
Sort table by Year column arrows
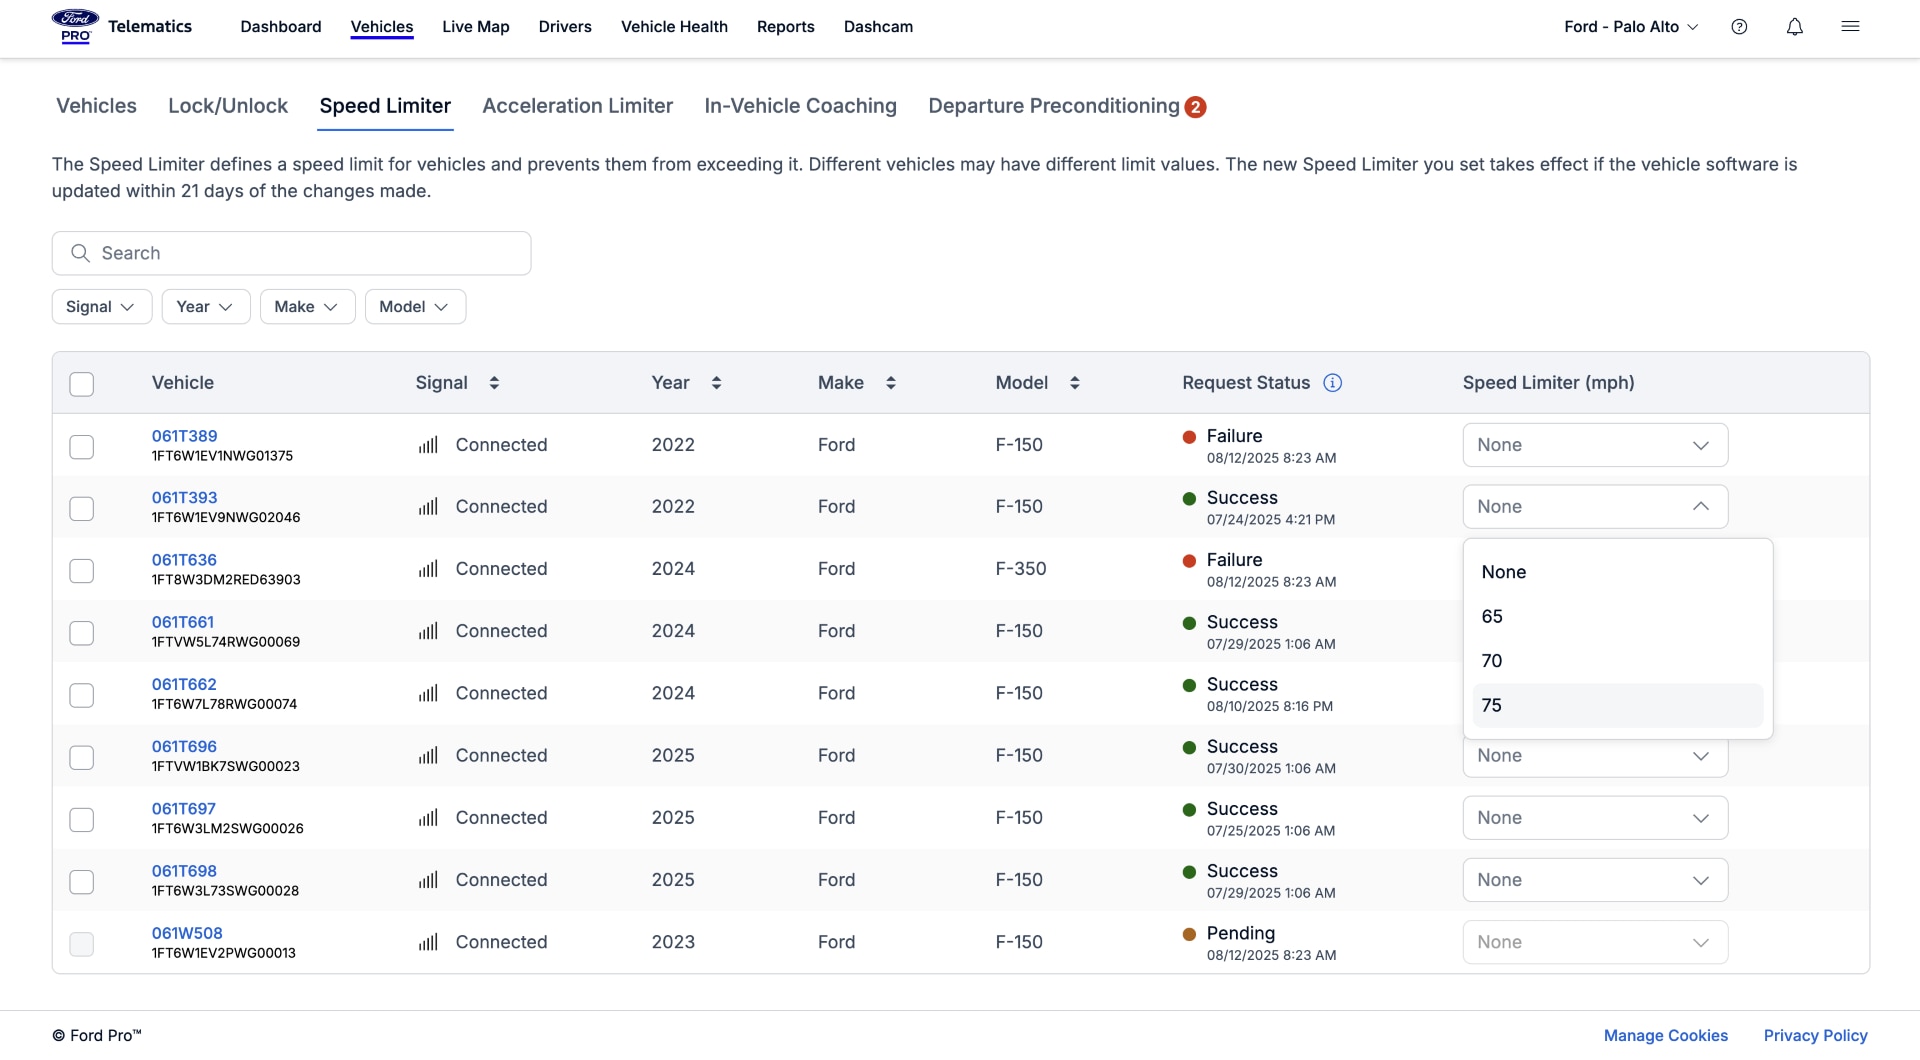pos(716,383)
